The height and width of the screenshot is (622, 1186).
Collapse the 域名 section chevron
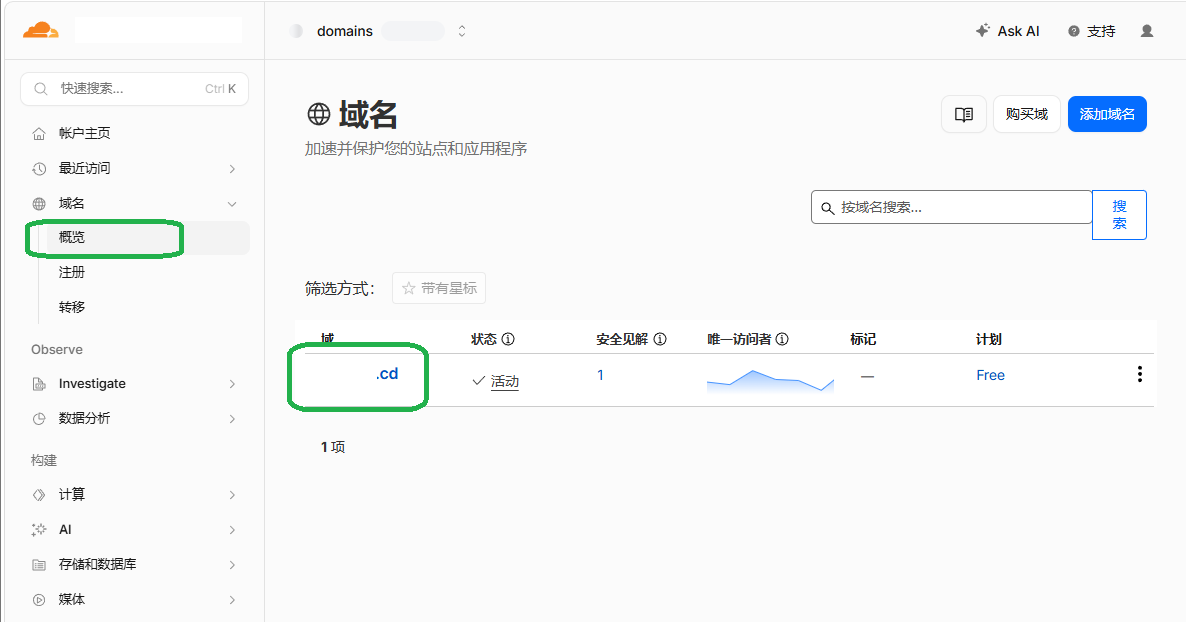coord(232,204)
